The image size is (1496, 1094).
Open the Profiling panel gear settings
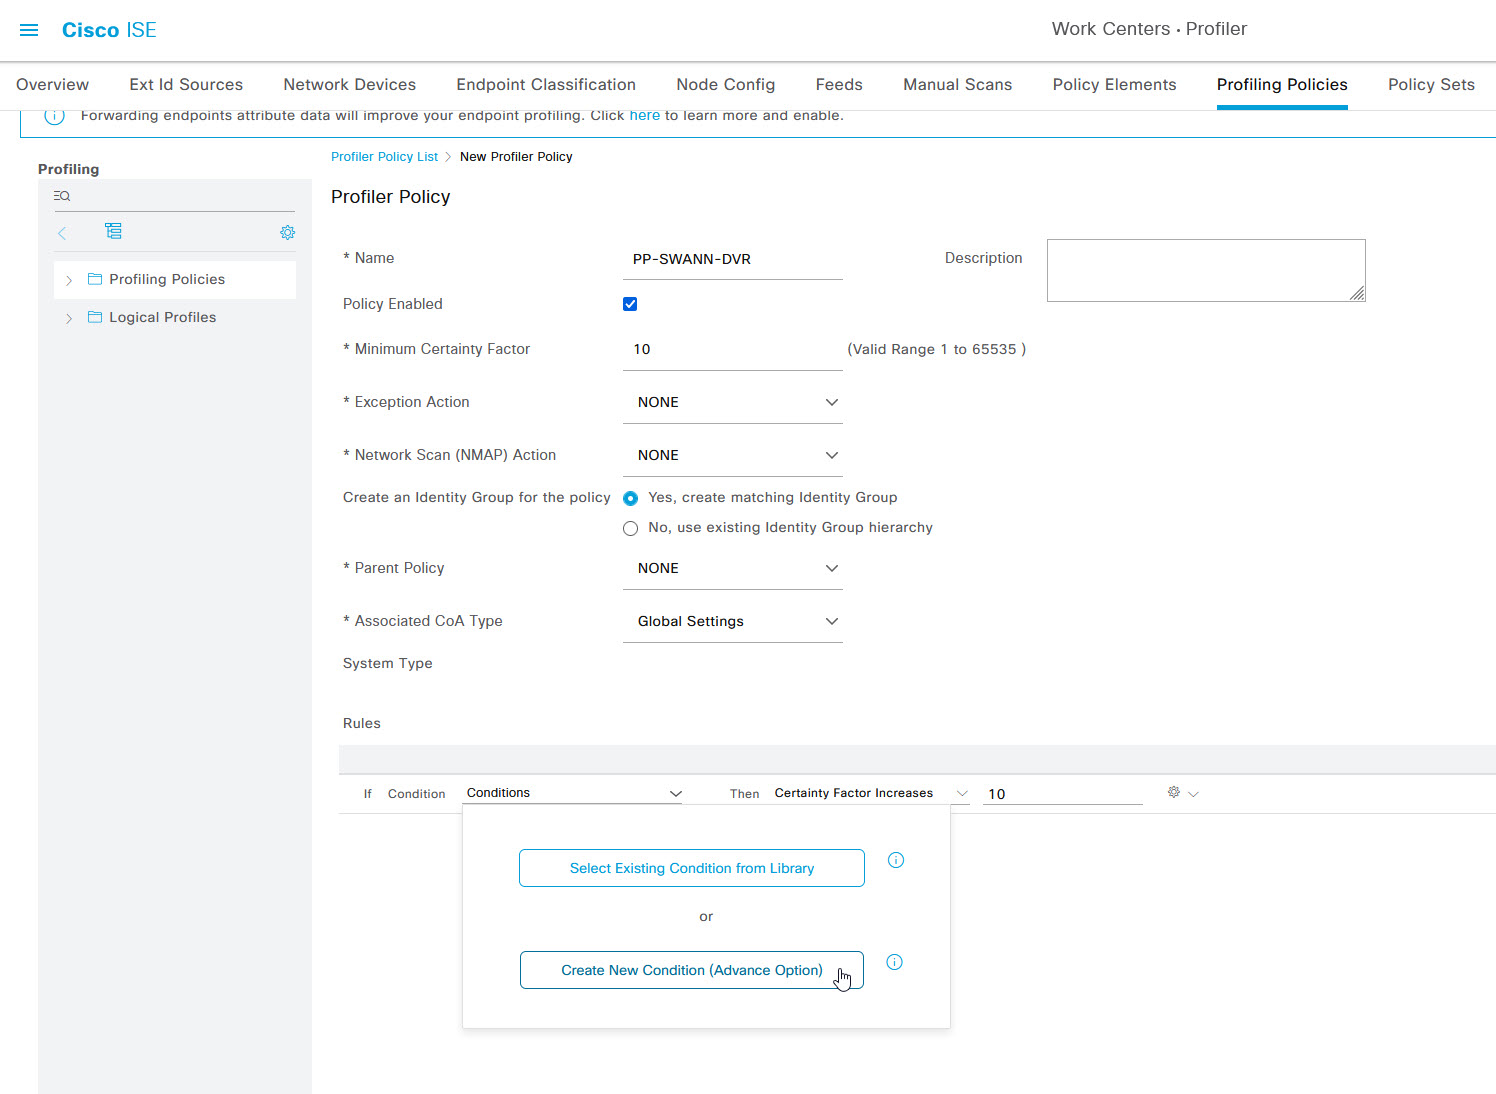click(287, 232)
